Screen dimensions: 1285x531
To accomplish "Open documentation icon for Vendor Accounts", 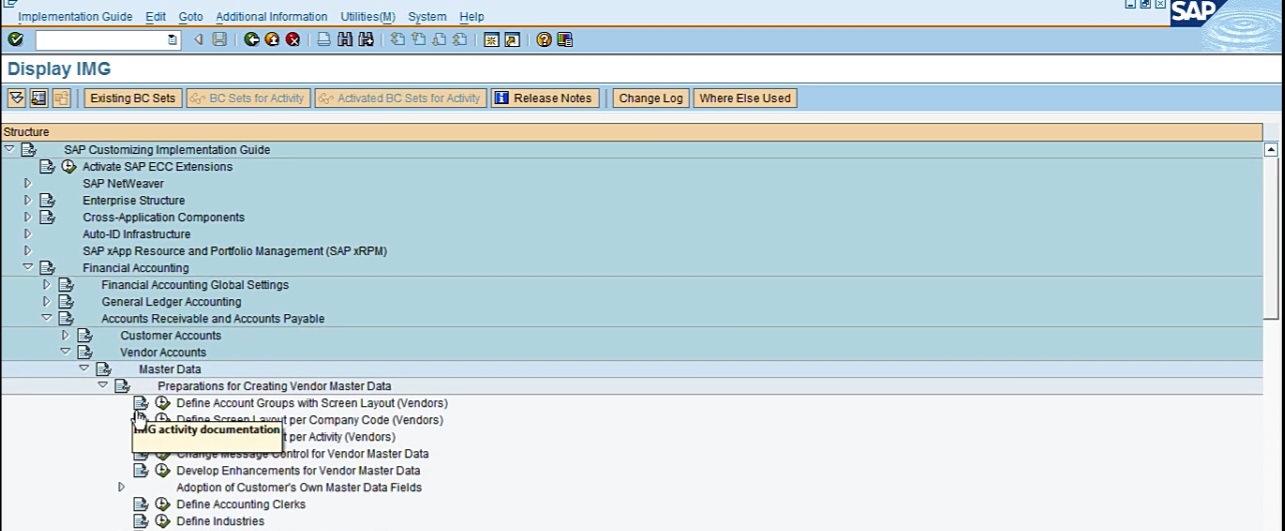I will pos(85,353).
